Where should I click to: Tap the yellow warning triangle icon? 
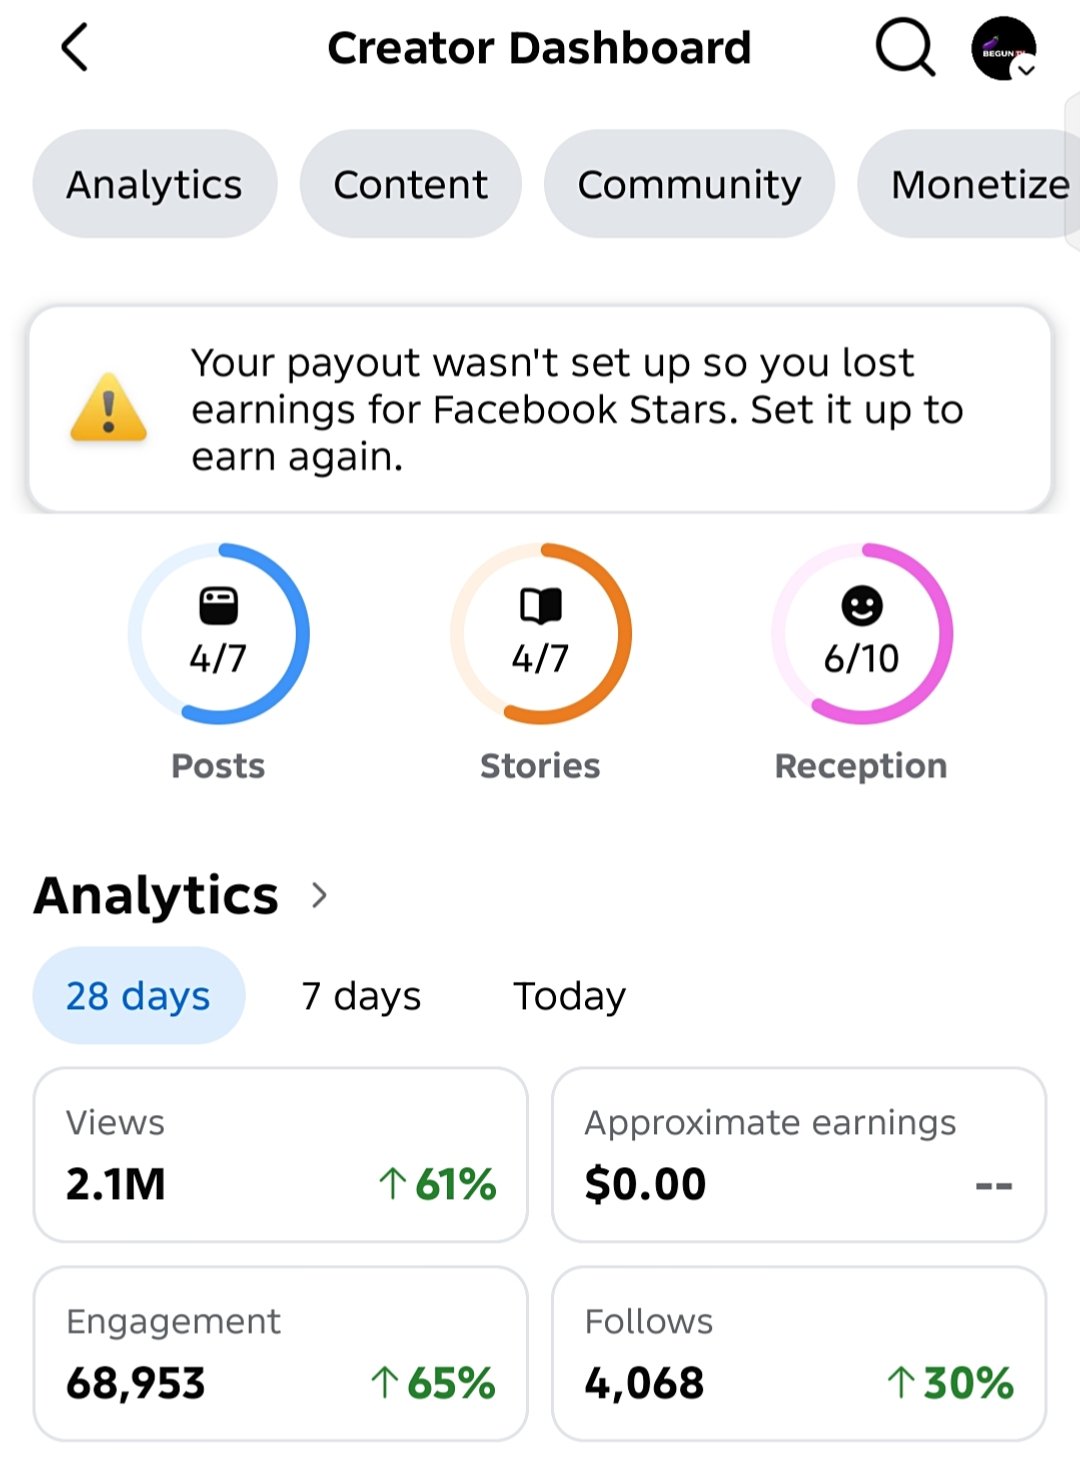coord(108,409)
